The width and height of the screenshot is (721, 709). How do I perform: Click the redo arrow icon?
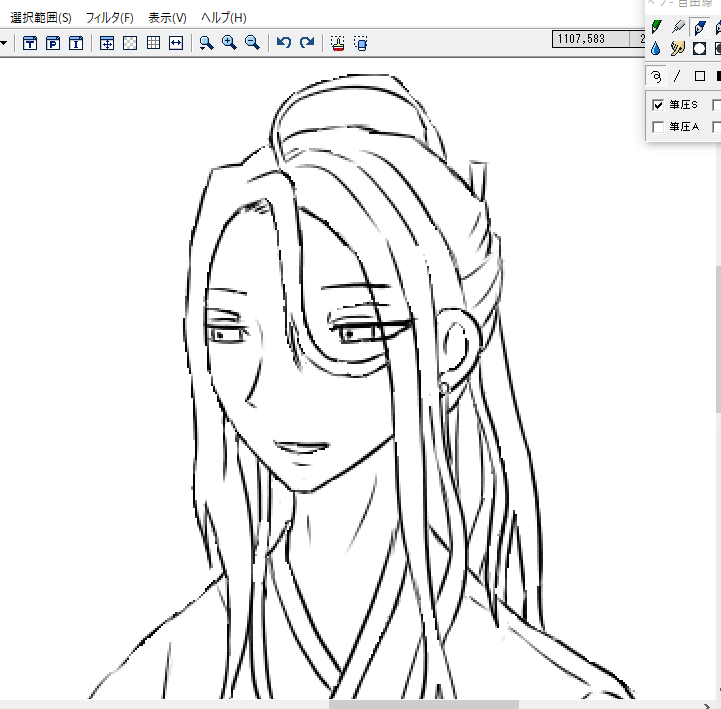(307, 43)
